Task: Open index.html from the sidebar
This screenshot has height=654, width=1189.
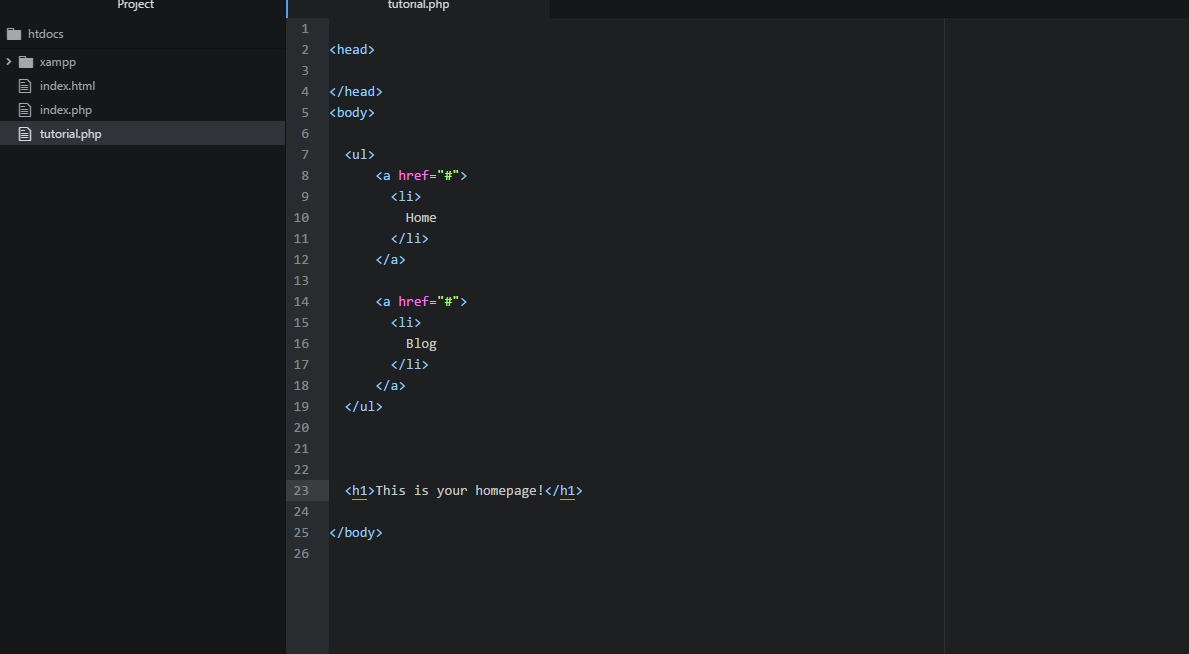Action: click(66, 85)
